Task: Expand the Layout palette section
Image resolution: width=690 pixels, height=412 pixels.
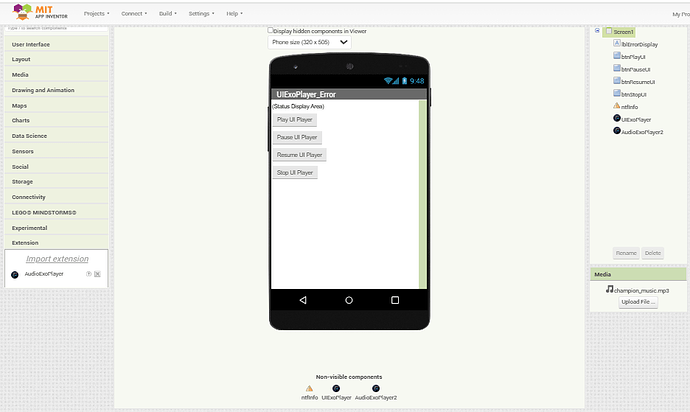Action: 56,59
